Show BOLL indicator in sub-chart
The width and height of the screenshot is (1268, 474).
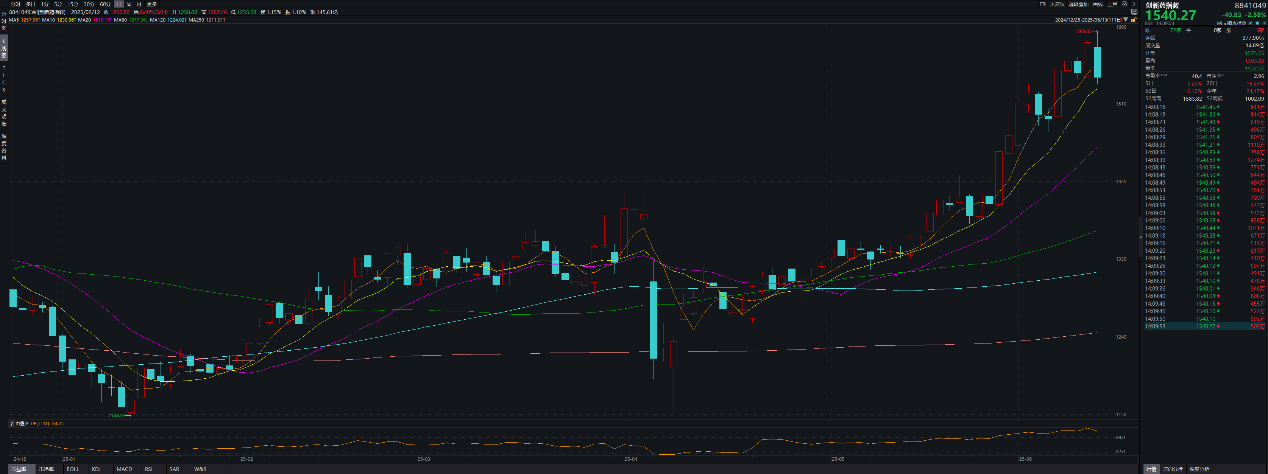71,468
